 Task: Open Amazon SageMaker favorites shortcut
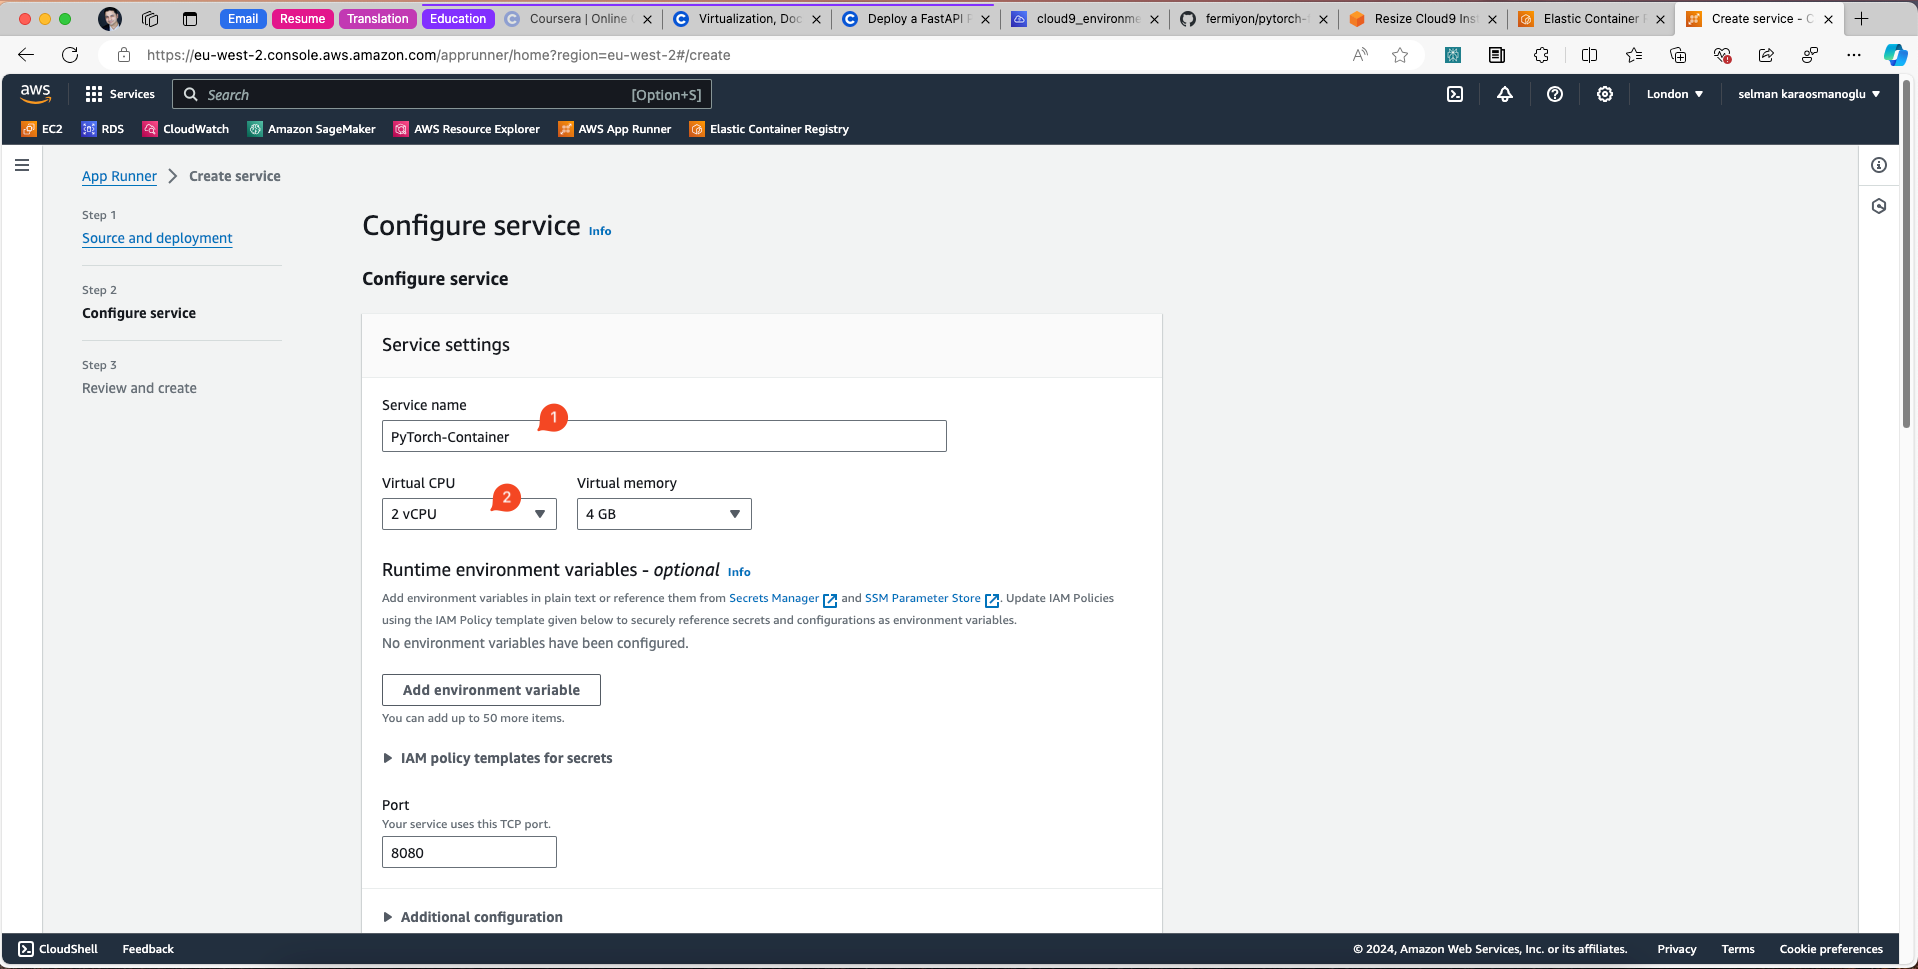tap(312, 129)
